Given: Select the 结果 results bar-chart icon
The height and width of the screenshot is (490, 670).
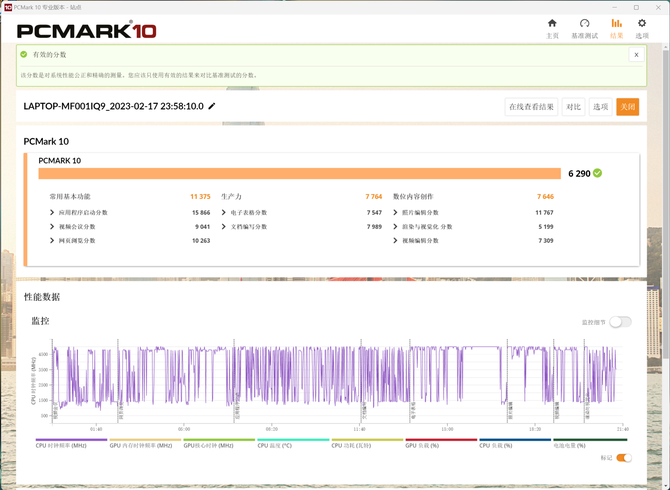Looking at the screenshot, I should 616,23.
